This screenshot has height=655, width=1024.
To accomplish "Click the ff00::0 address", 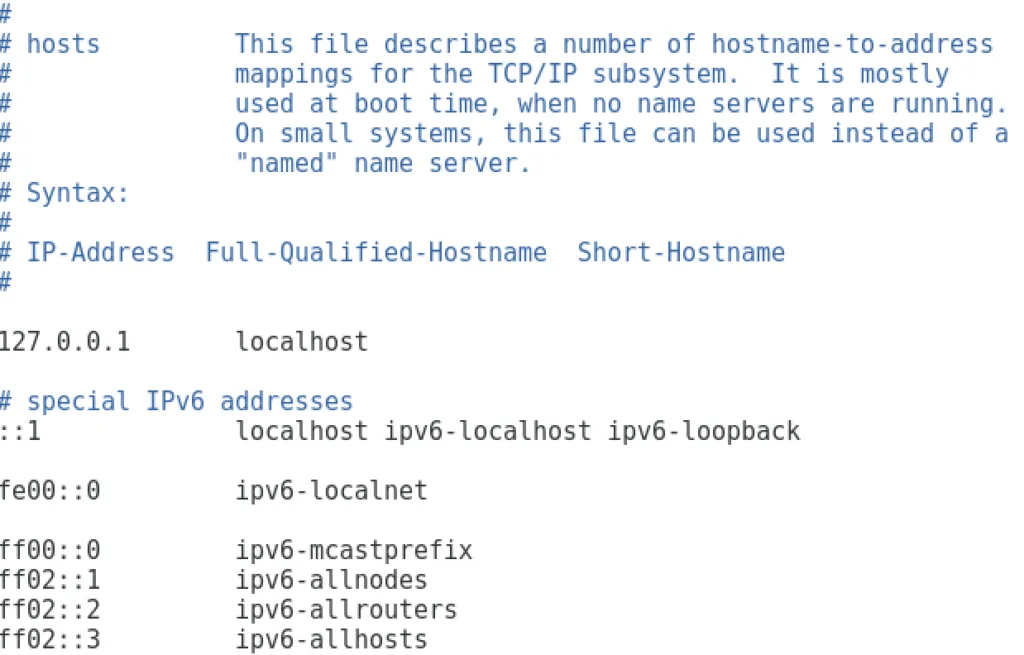I will 50,550.
